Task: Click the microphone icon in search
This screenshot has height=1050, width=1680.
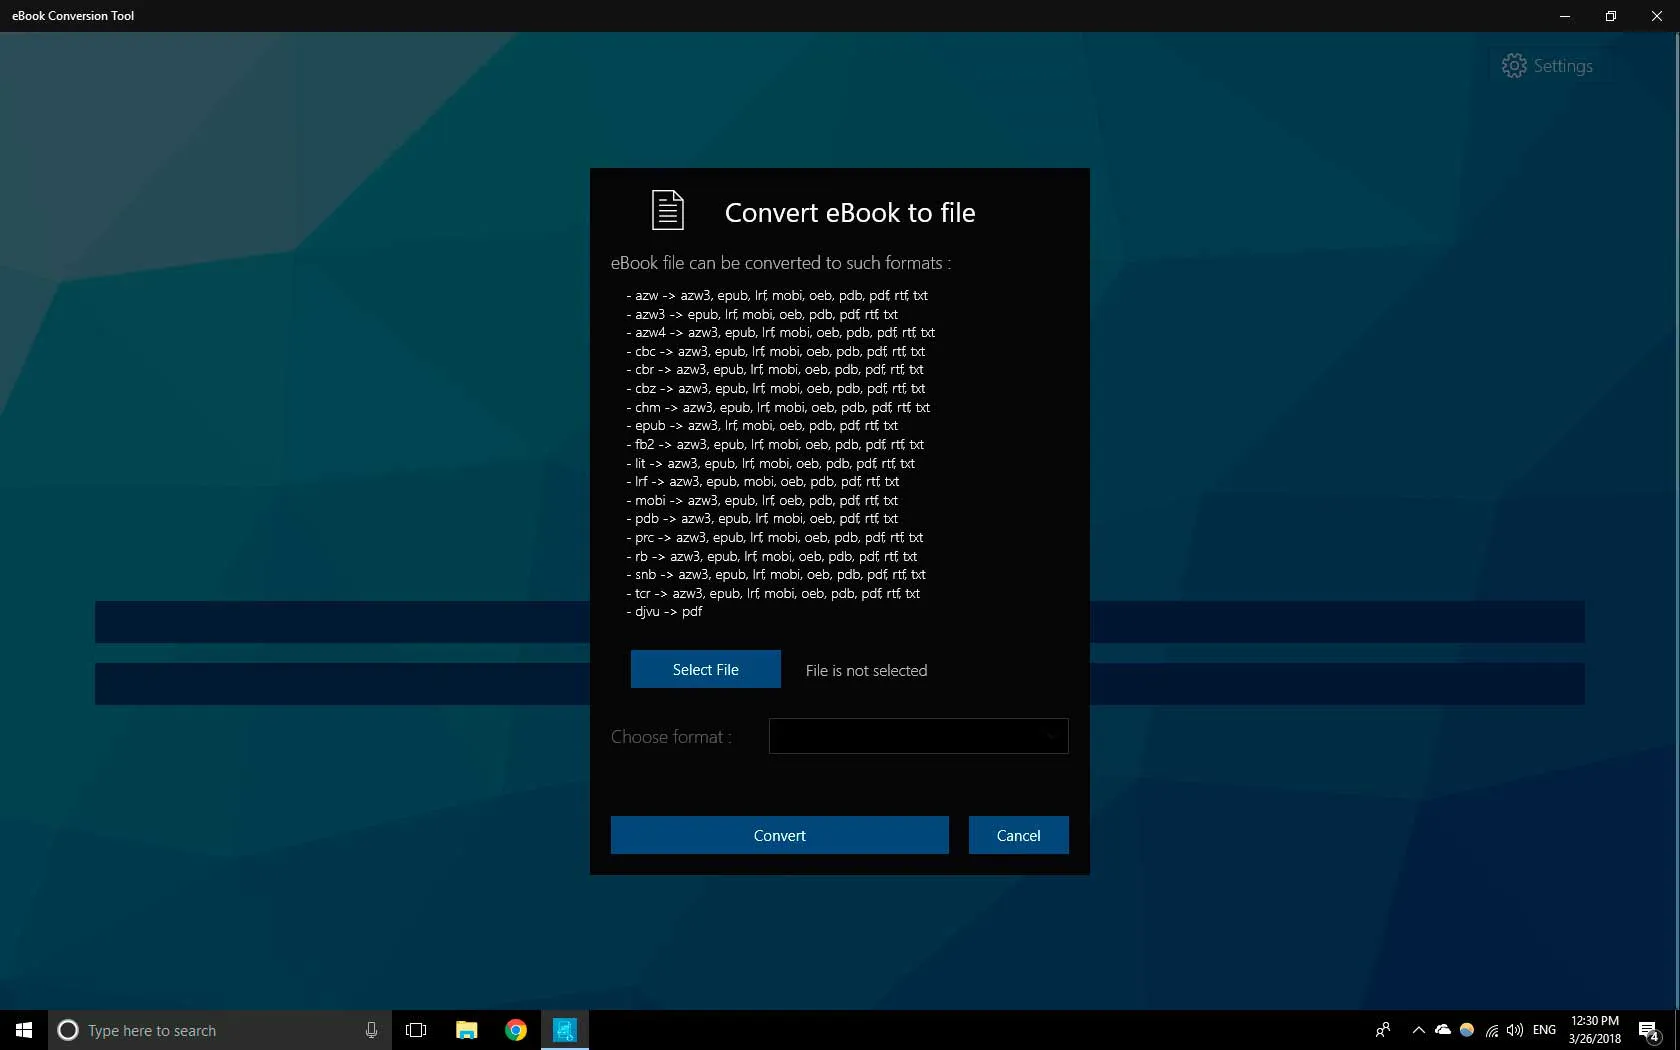Action: tap(371, 1030)
